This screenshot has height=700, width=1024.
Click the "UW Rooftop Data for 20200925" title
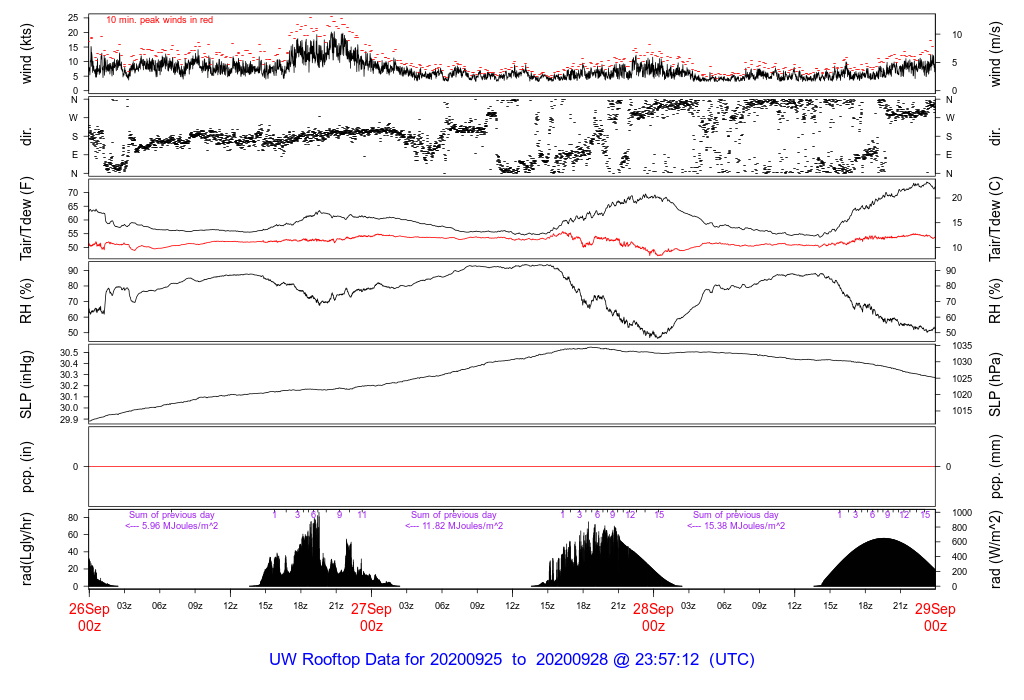click(385, 660)
